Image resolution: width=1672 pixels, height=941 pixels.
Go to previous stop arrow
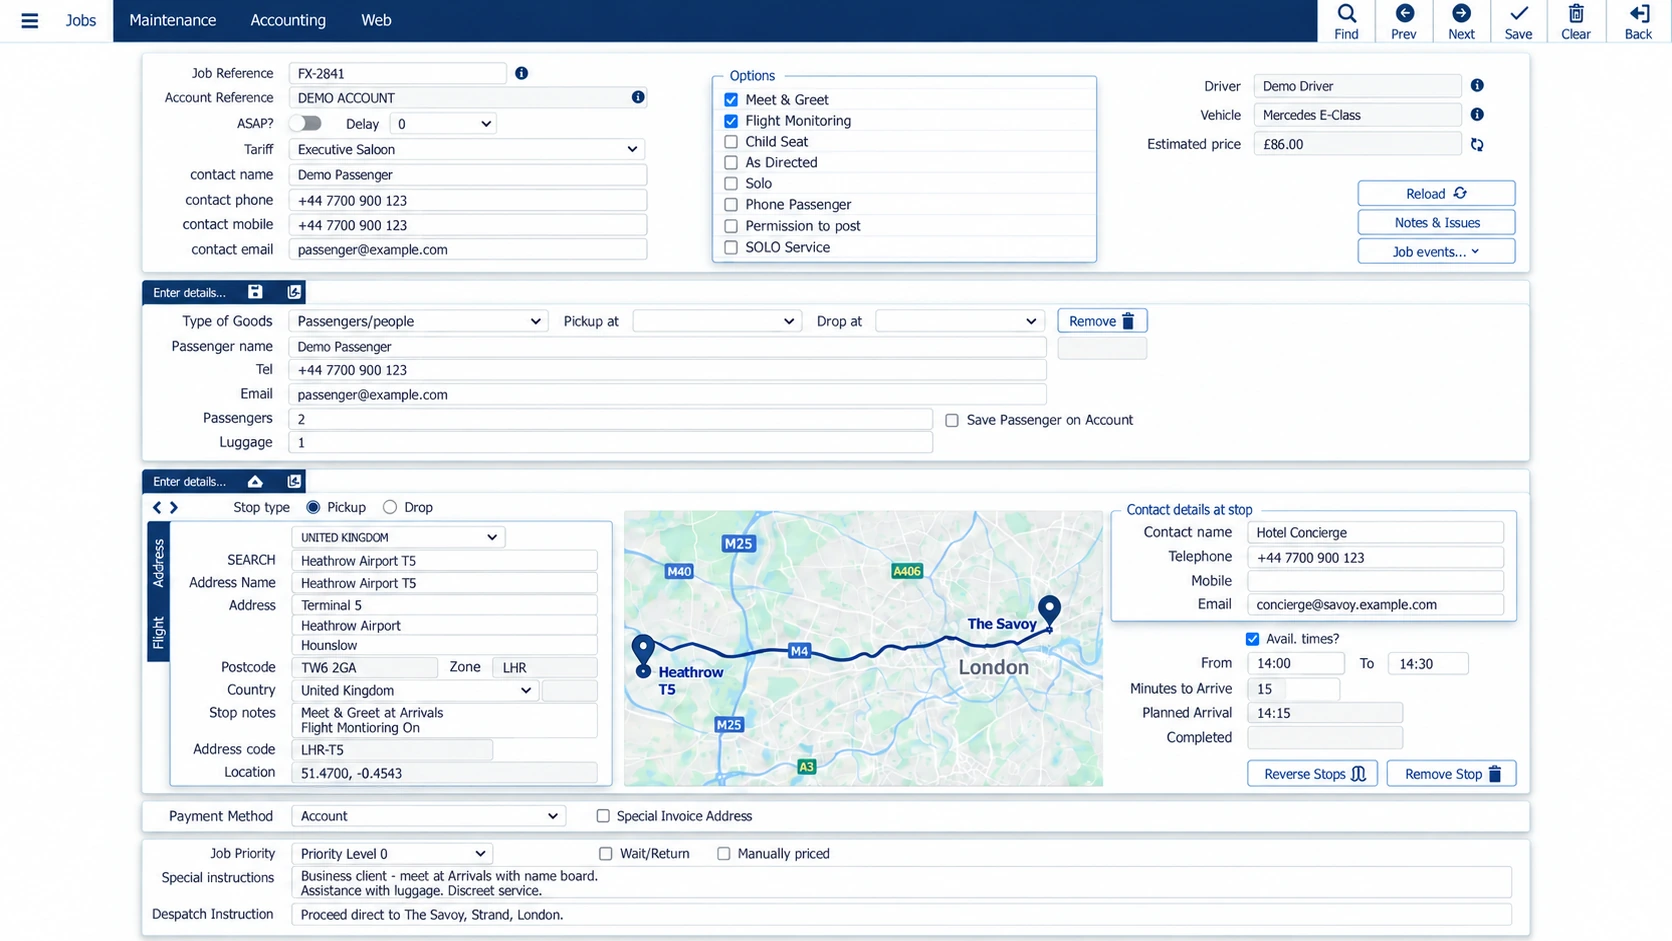[x=157, y=507]
